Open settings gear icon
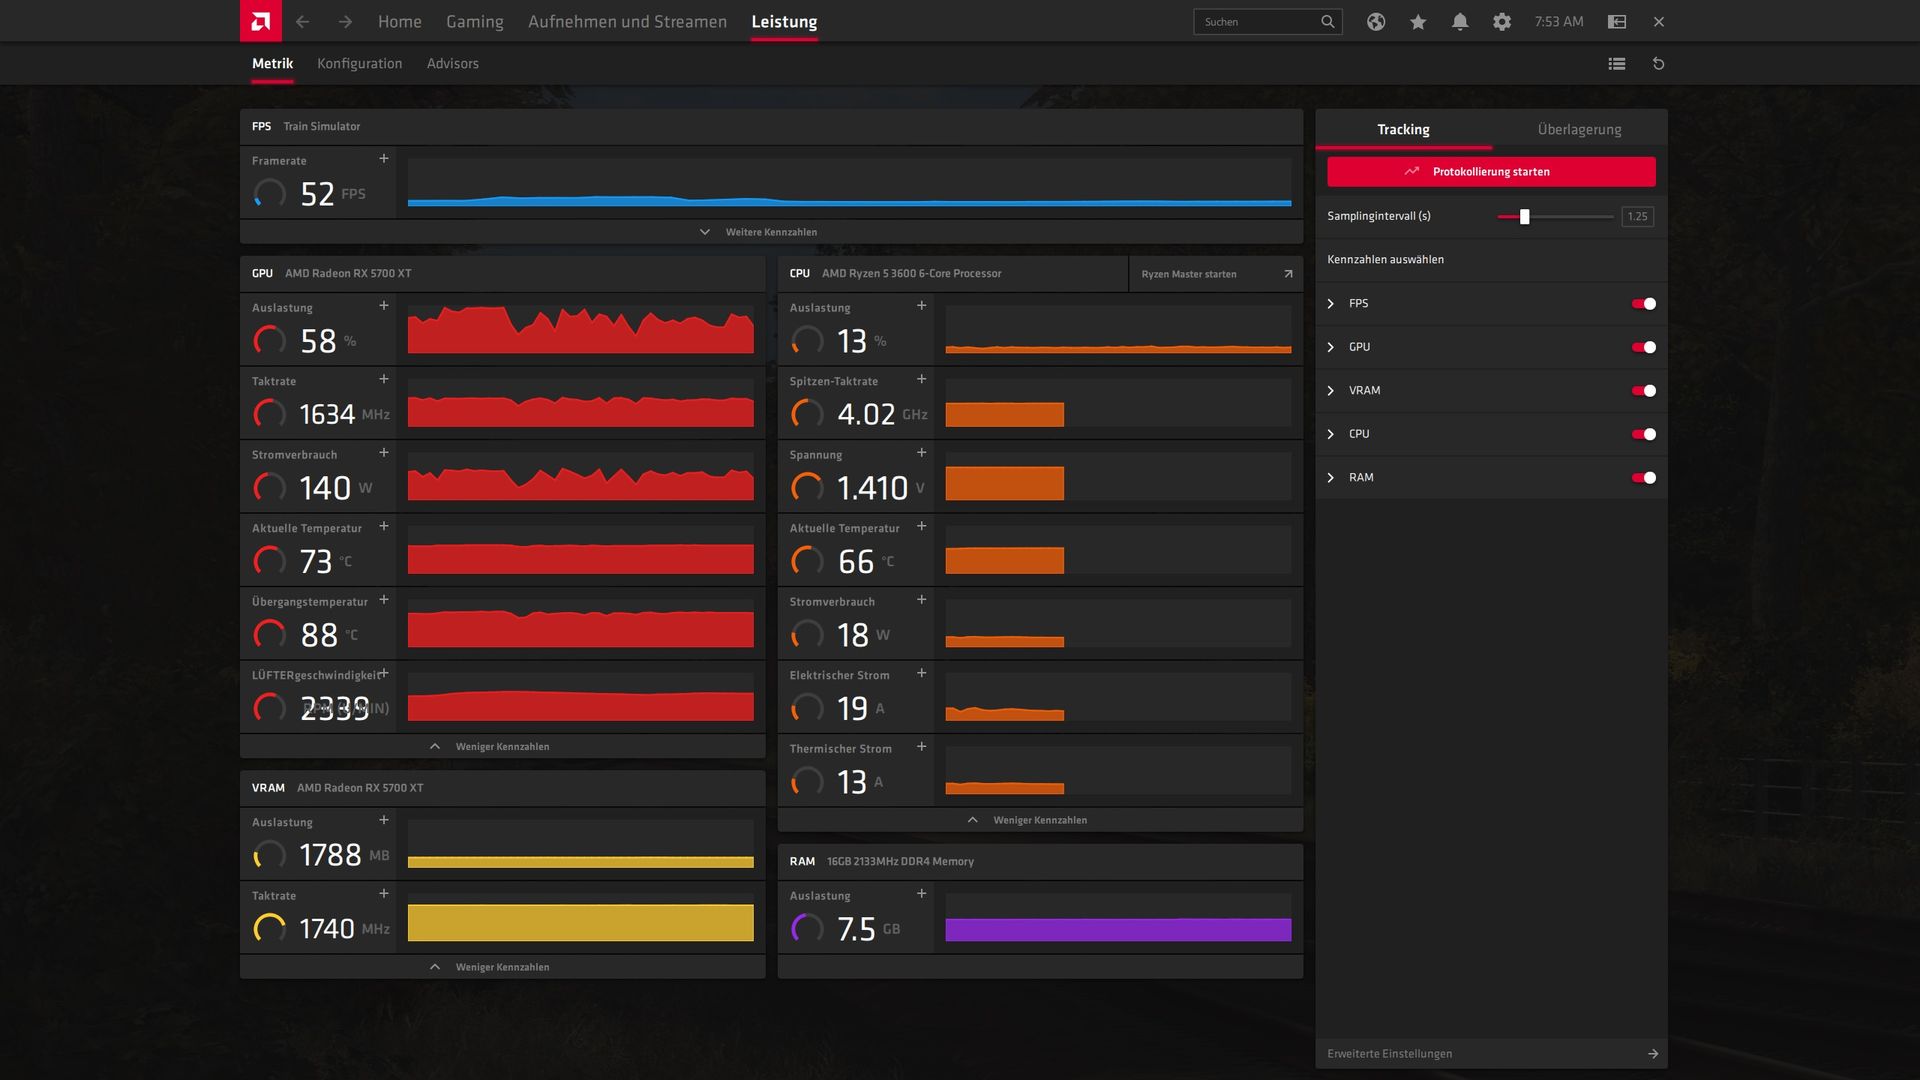The width and height of the screenshot is (1920, 1080). coord(1502,22)
